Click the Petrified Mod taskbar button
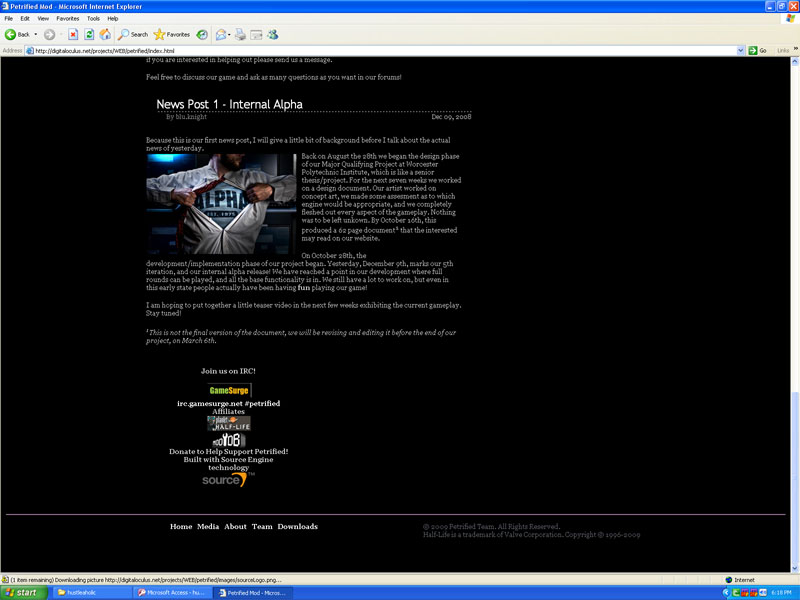The image size is (800, 600). coord(252,593)
